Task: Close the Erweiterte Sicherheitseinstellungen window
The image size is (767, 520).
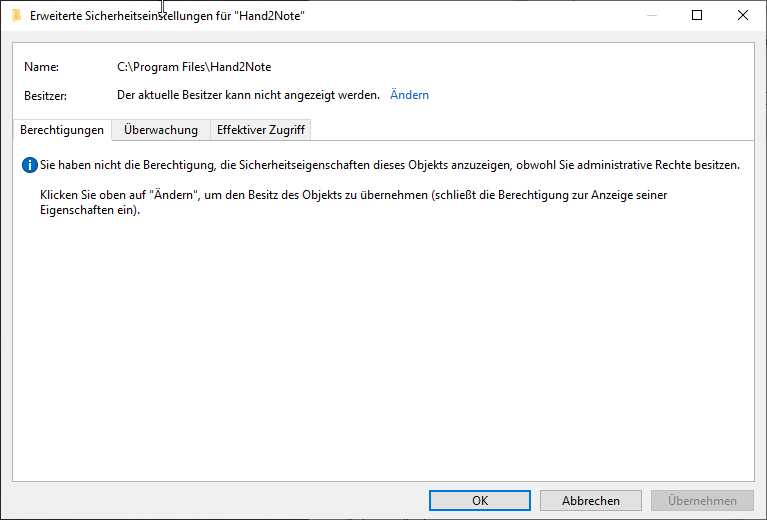Action: click(743, 15)
